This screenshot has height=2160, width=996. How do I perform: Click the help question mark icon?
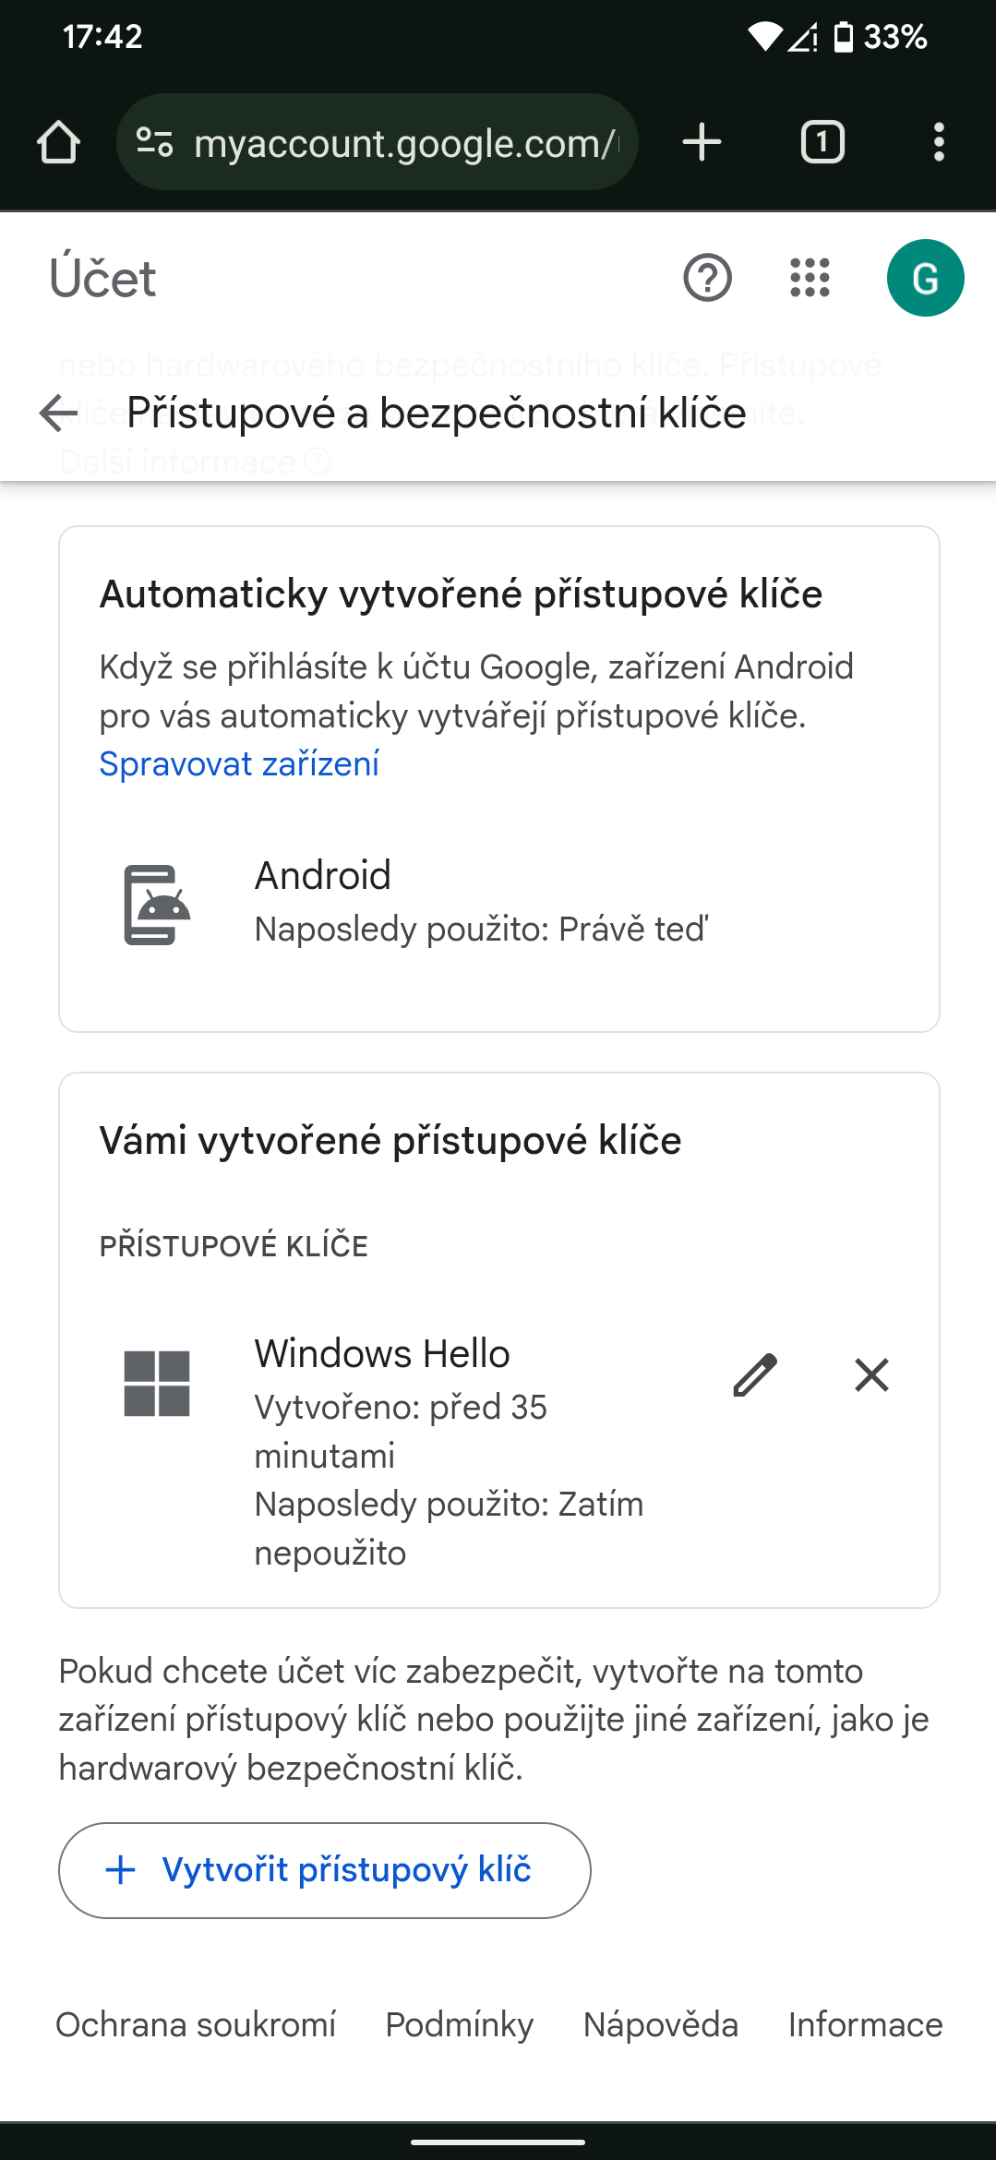[707, 278]
